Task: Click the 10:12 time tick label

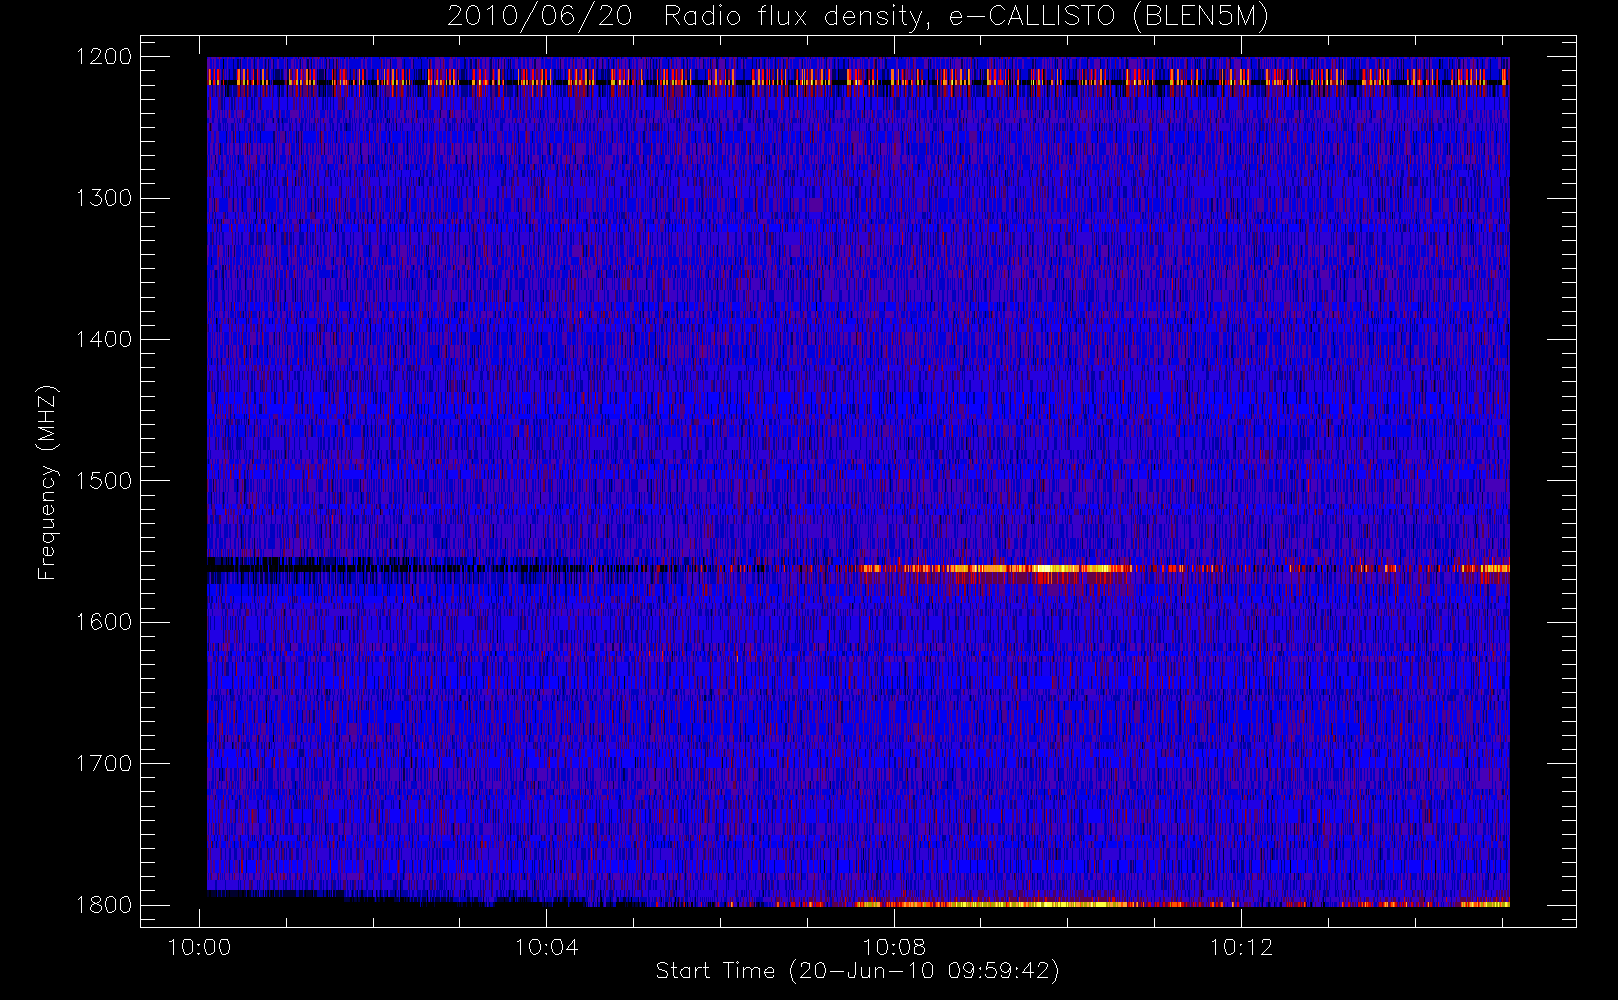Action: 1241,947
